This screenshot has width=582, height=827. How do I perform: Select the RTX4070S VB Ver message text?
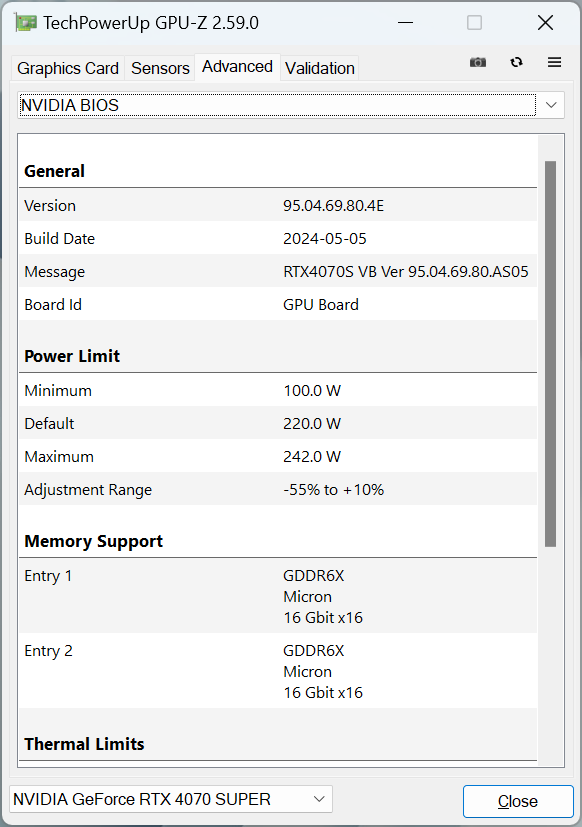[x=406, y=272]
